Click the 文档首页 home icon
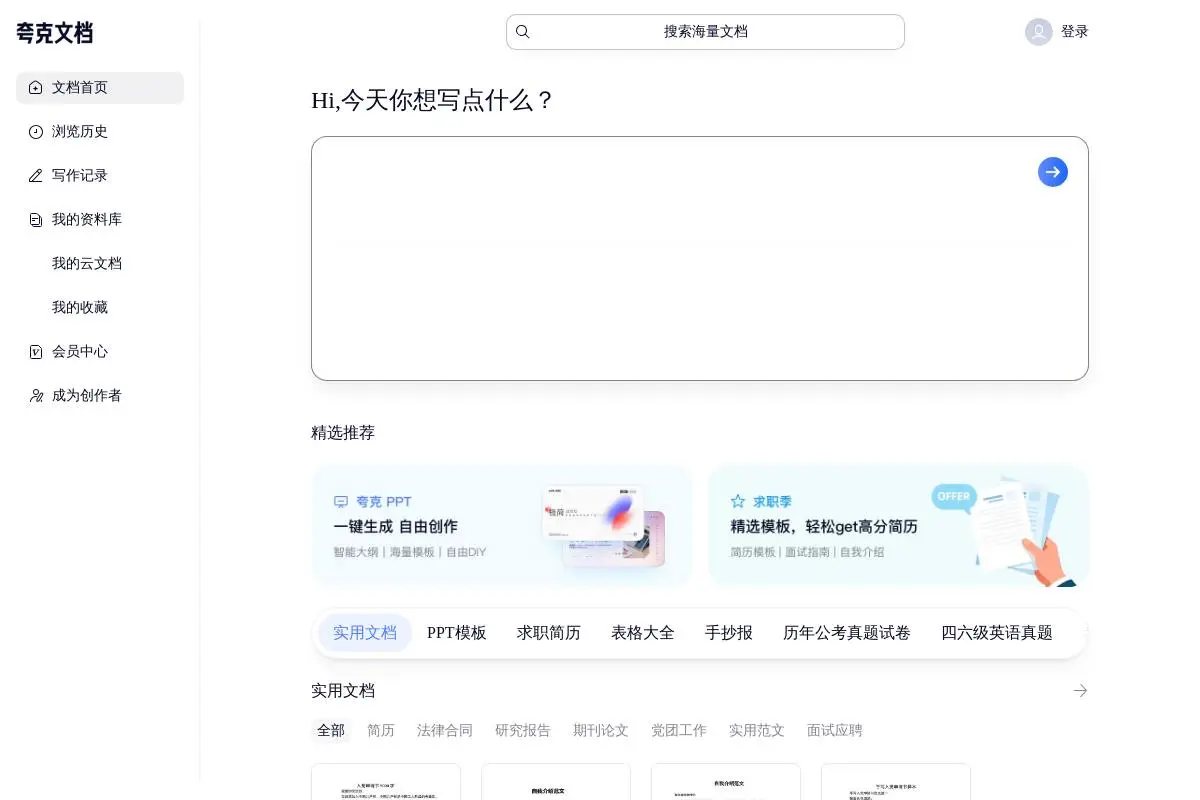 [x=36, y=88]
